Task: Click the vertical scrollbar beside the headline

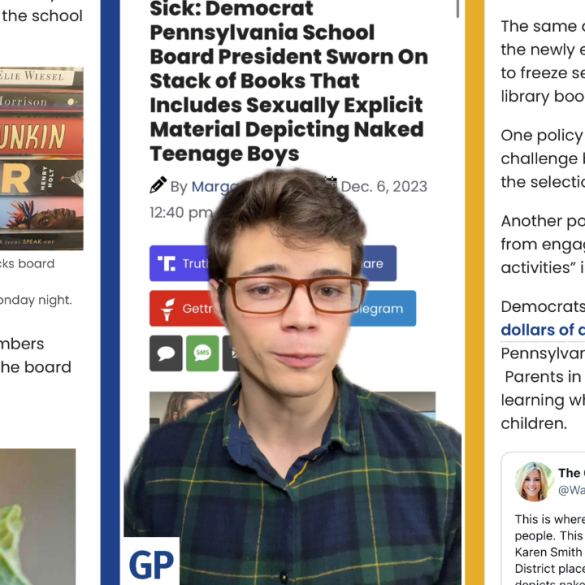Action: (x=458, y=9)
